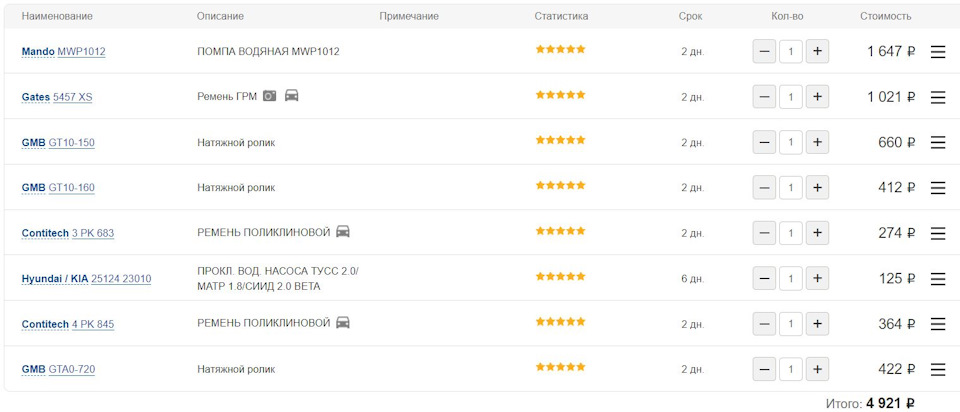The width and height of the screenshot is (960, 412).
Task: Decrease quantity of Contitech 3 PK 683
Action: 764,233
